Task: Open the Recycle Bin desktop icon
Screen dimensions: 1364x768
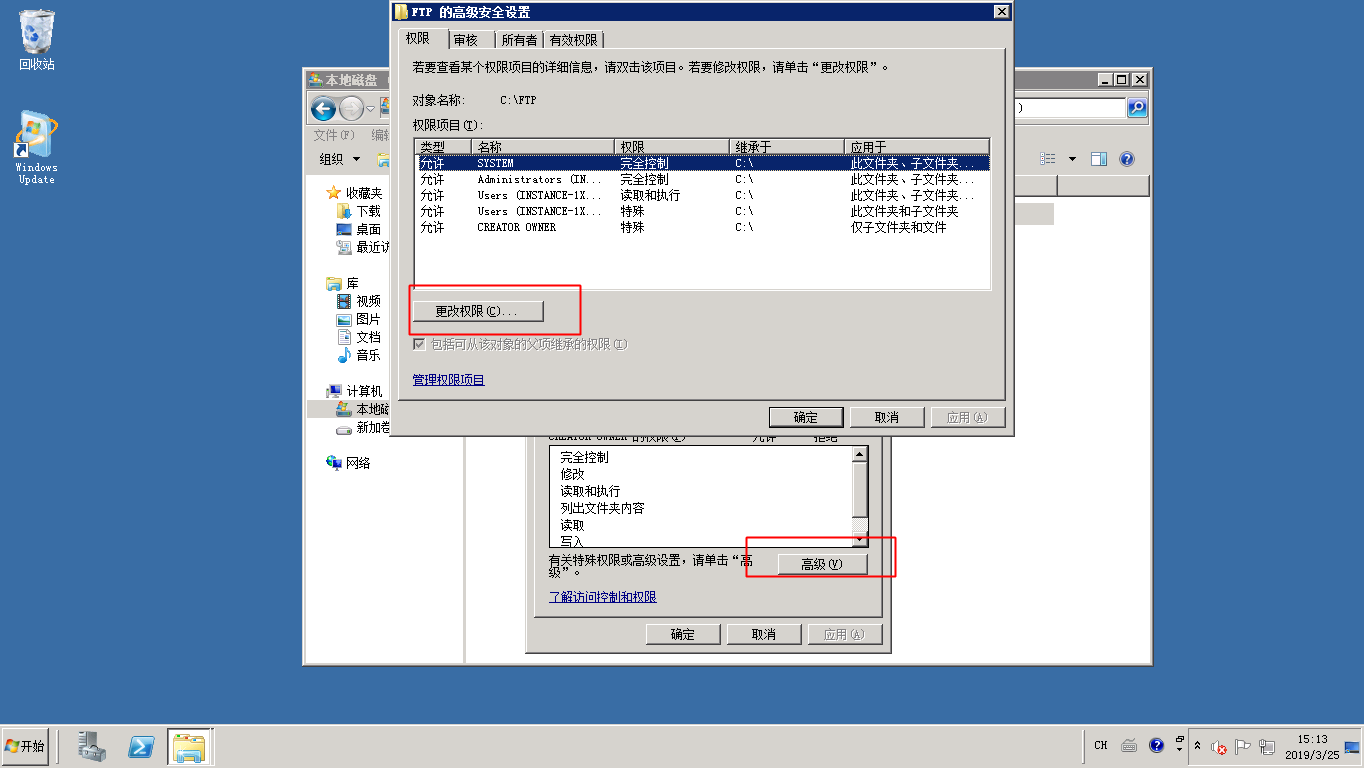Action: pyautogui.click(x=37, y=40)
